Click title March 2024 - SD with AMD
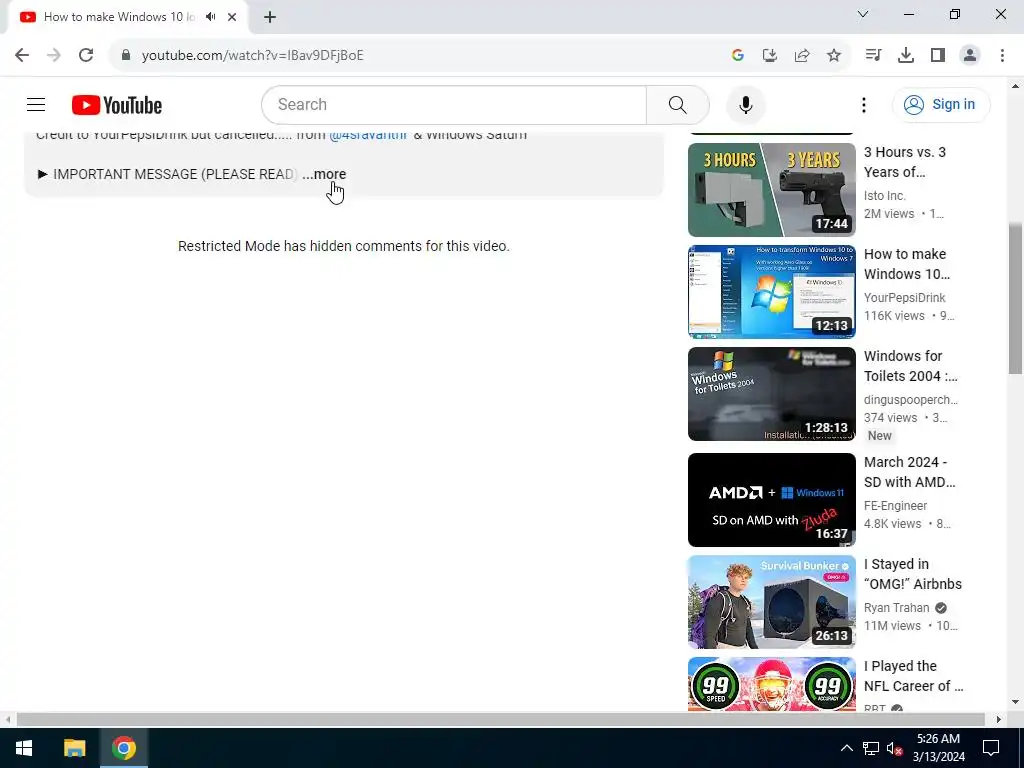 pos(909,472)
